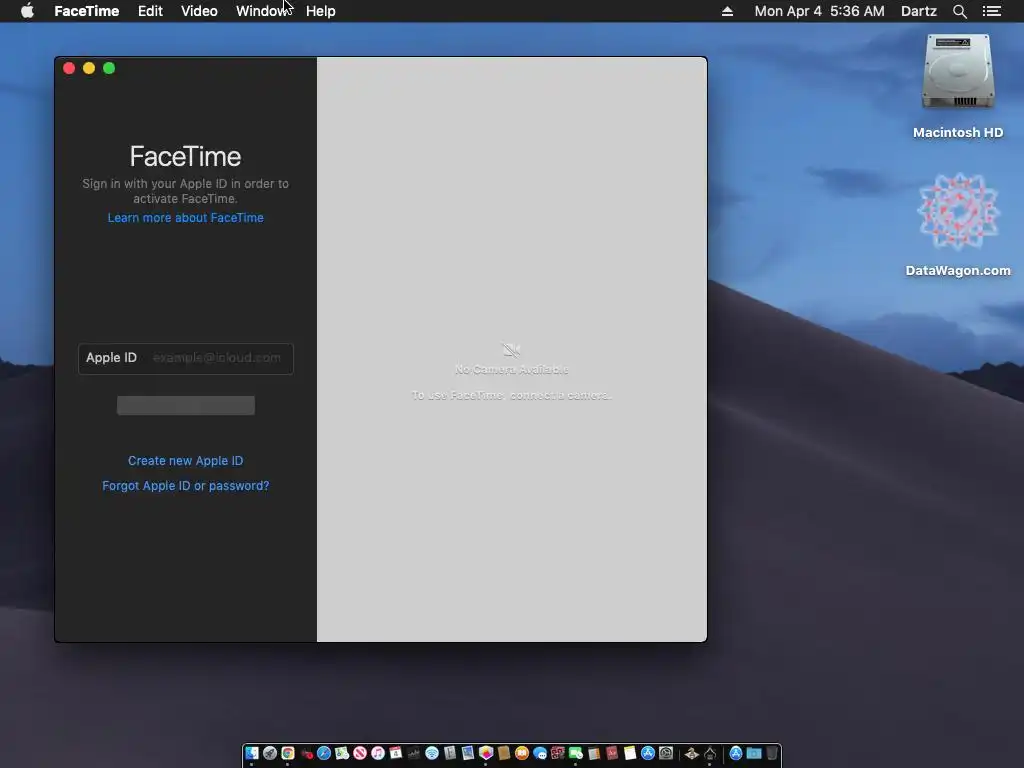Close the FaceTime window
Image resolution: width=1024 pixels, height=768 pixels.
tap(69, 68)
